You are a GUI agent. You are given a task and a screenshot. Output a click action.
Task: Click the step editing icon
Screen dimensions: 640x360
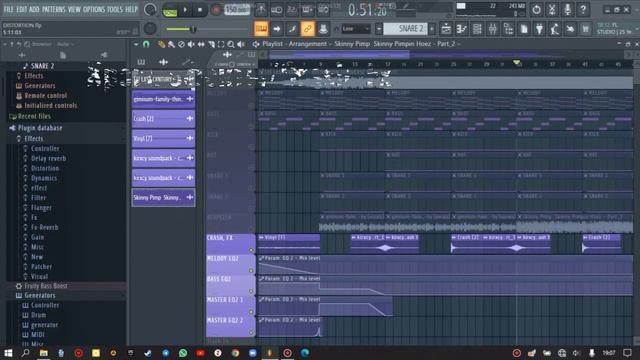[292, 29]
